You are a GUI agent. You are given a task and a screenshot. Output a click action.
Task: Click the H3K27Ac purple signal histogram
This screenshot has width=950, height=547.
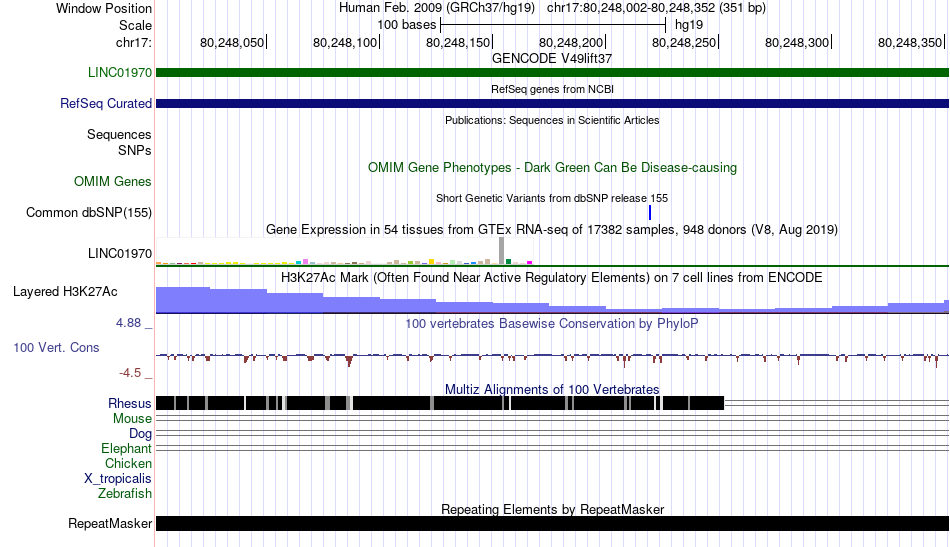tap(552, 300)
